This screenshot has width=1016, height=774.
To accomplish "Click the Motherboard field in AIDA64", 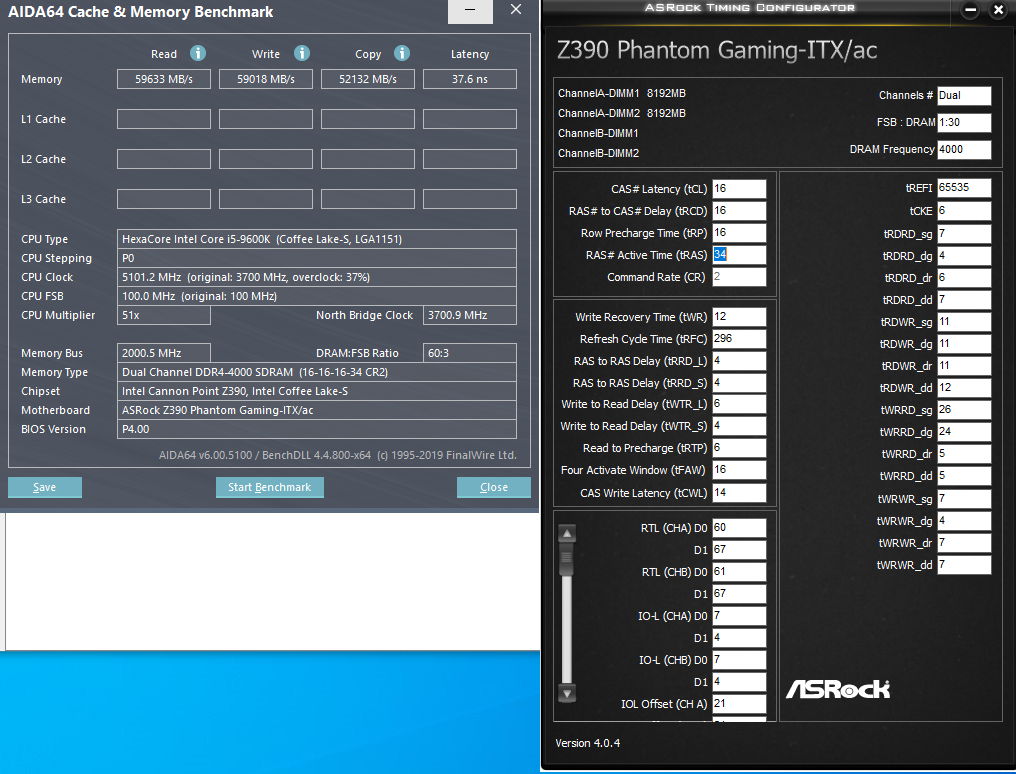I will (x=317, y=410).
